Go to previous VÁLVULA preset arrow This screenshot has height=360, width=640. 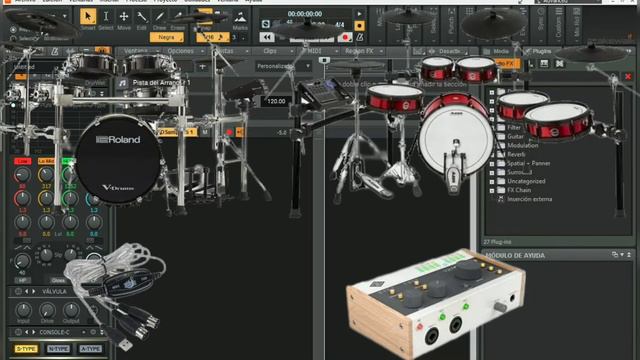click(x=27, y=291)
